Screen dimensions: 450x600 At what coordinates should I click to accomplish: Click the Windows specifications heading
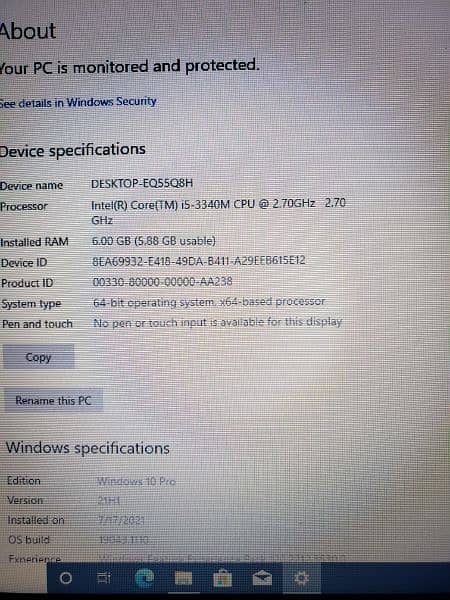(x=88, y=448)
